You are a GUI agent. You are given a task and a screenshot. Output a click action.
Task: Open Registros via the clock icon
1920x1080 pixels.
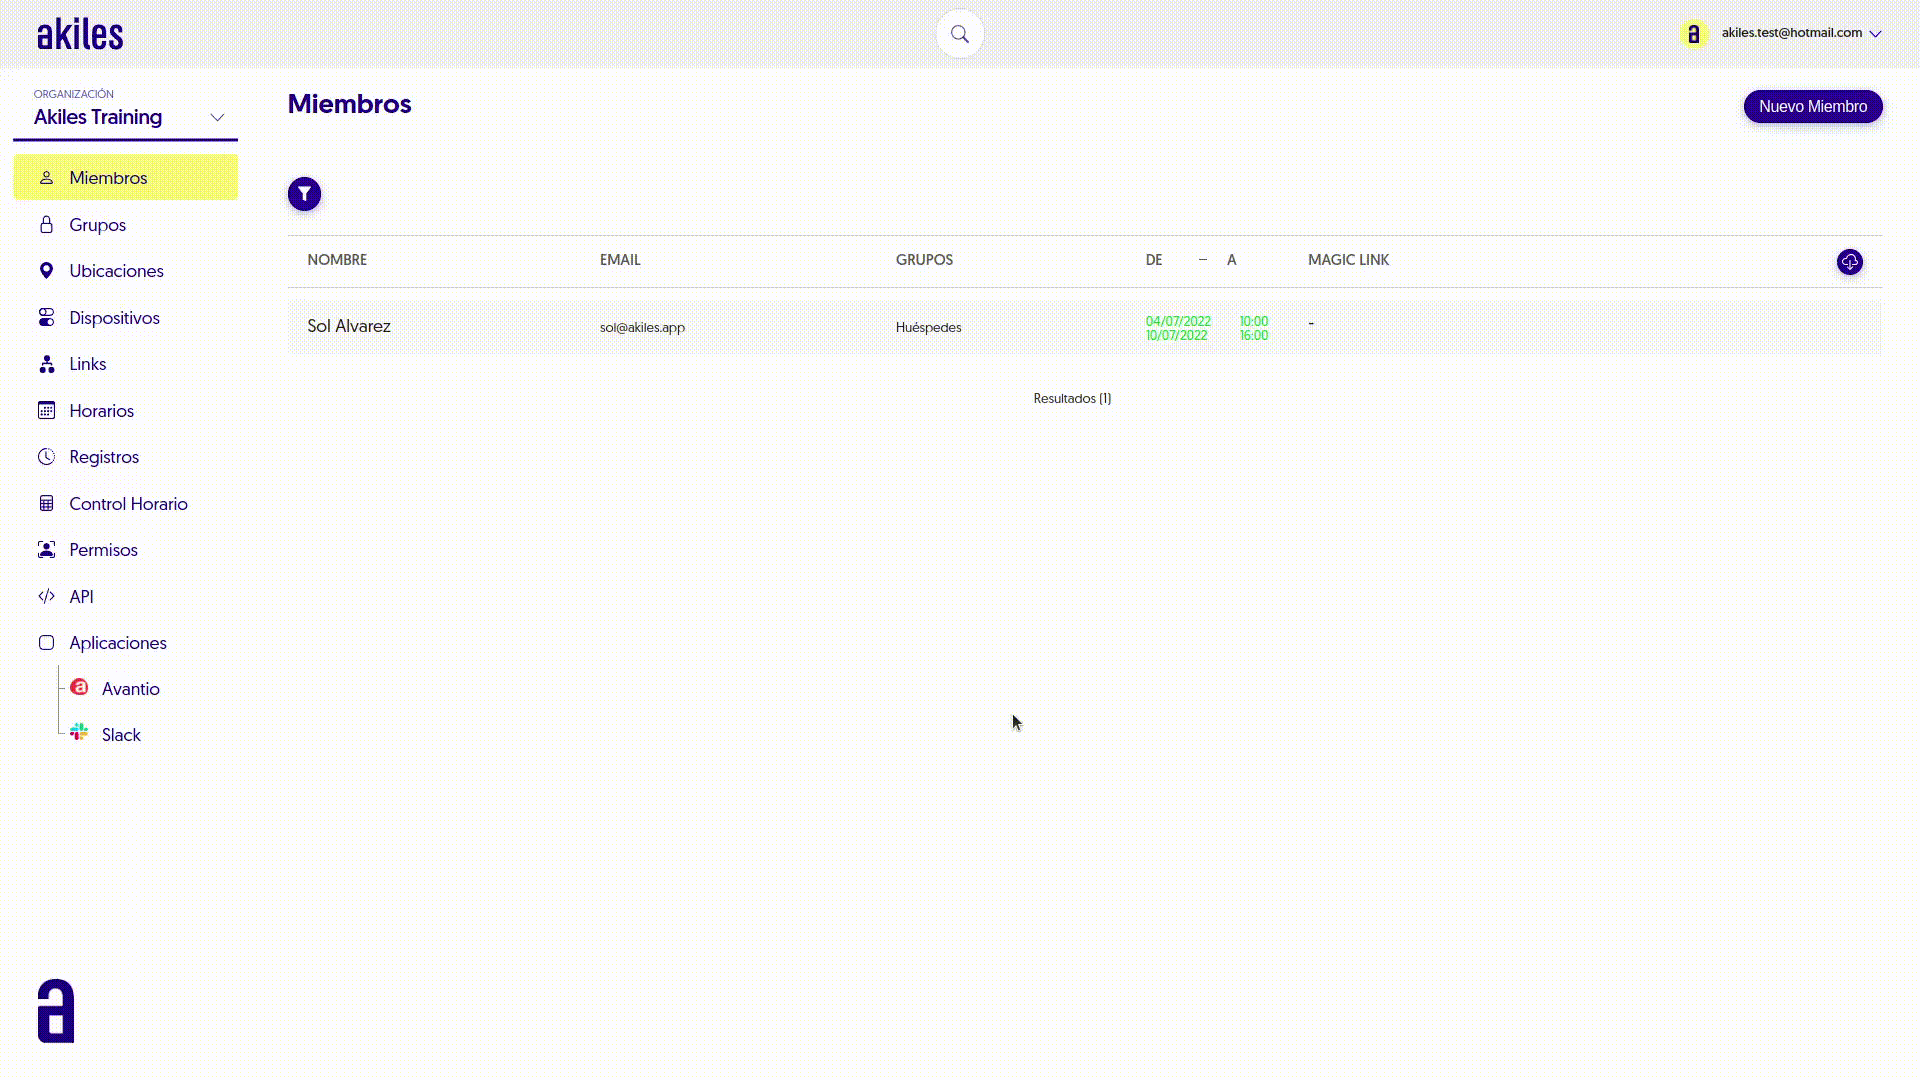[x=46, y=456]
